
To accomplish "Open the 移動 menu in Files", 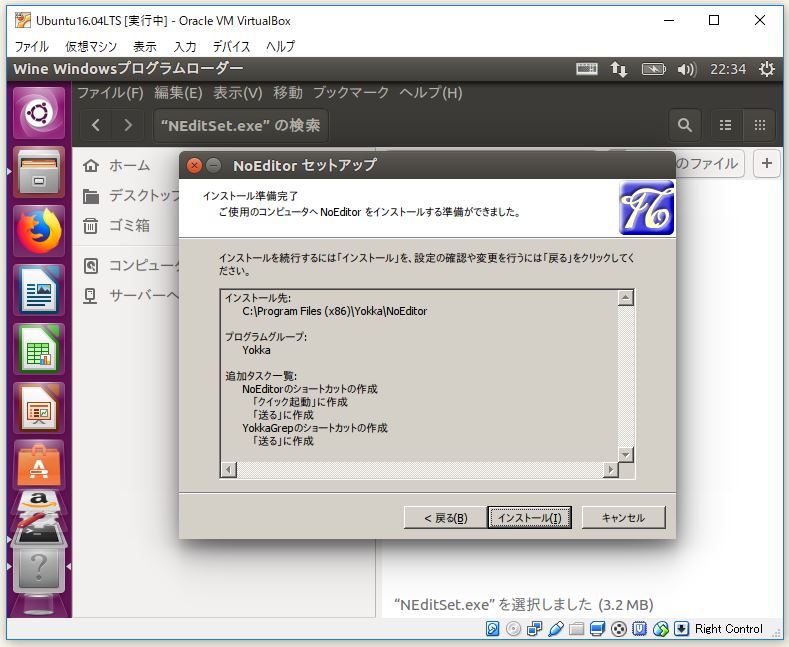I will (x=288, y=93).
